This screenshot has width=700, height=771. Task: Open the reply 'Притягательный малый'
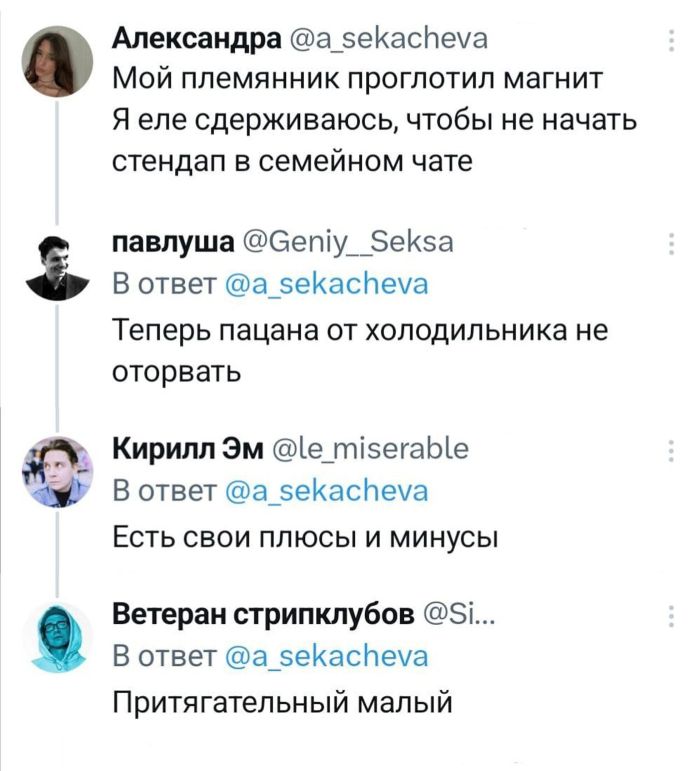click(x=285, y=702)
